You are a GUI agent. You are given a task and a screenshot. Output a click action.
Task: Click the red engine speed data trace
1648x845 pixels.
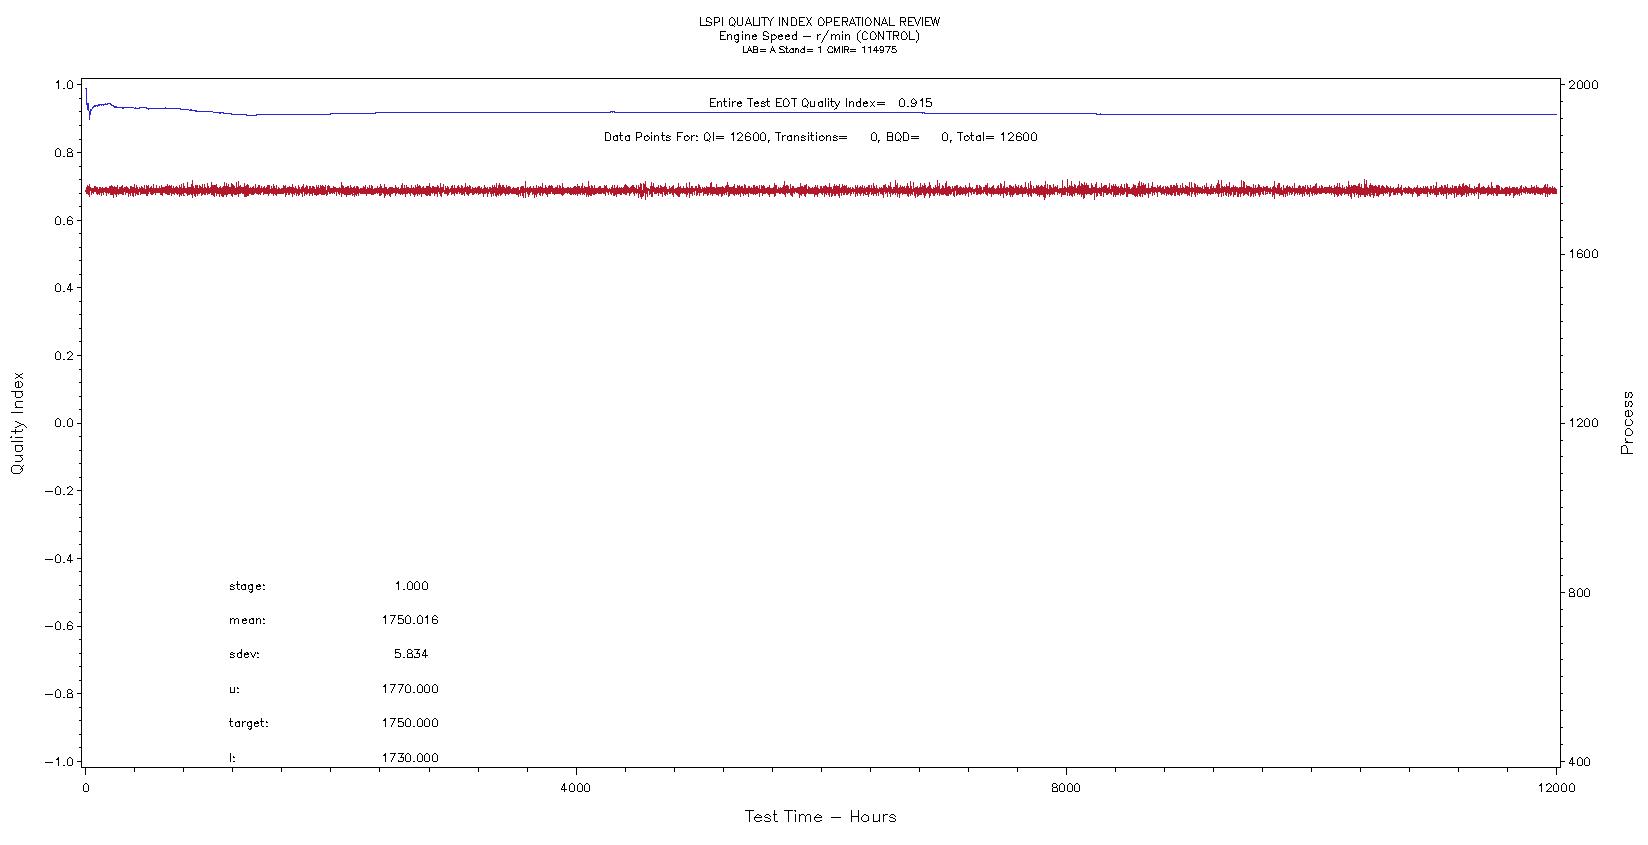pyautogui.click(x=820, y=190)
